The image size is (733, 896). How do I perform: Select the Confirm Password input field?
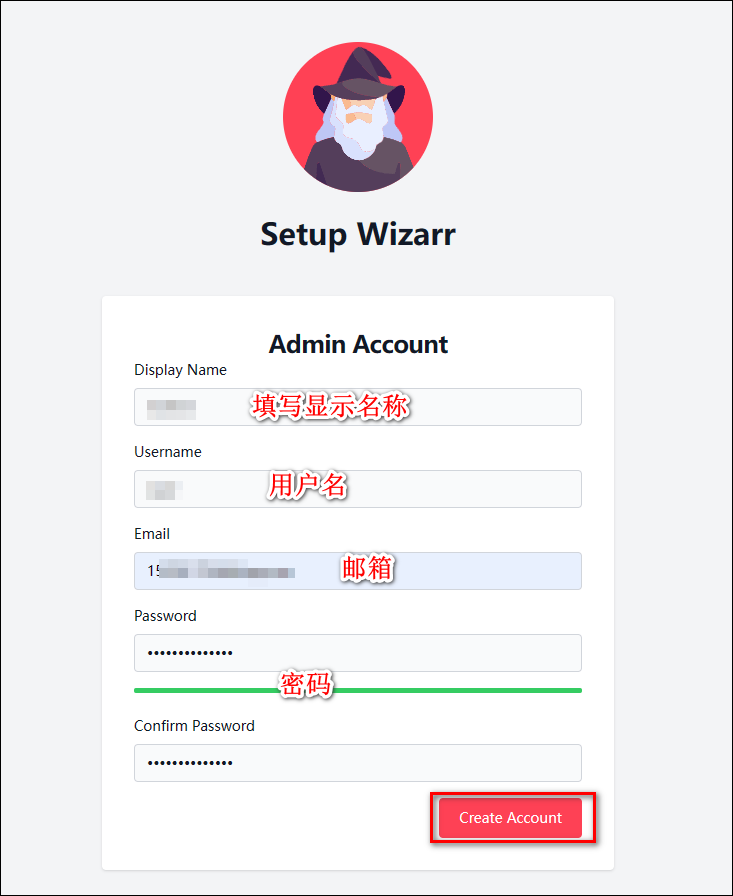click(x=358, y=763)
